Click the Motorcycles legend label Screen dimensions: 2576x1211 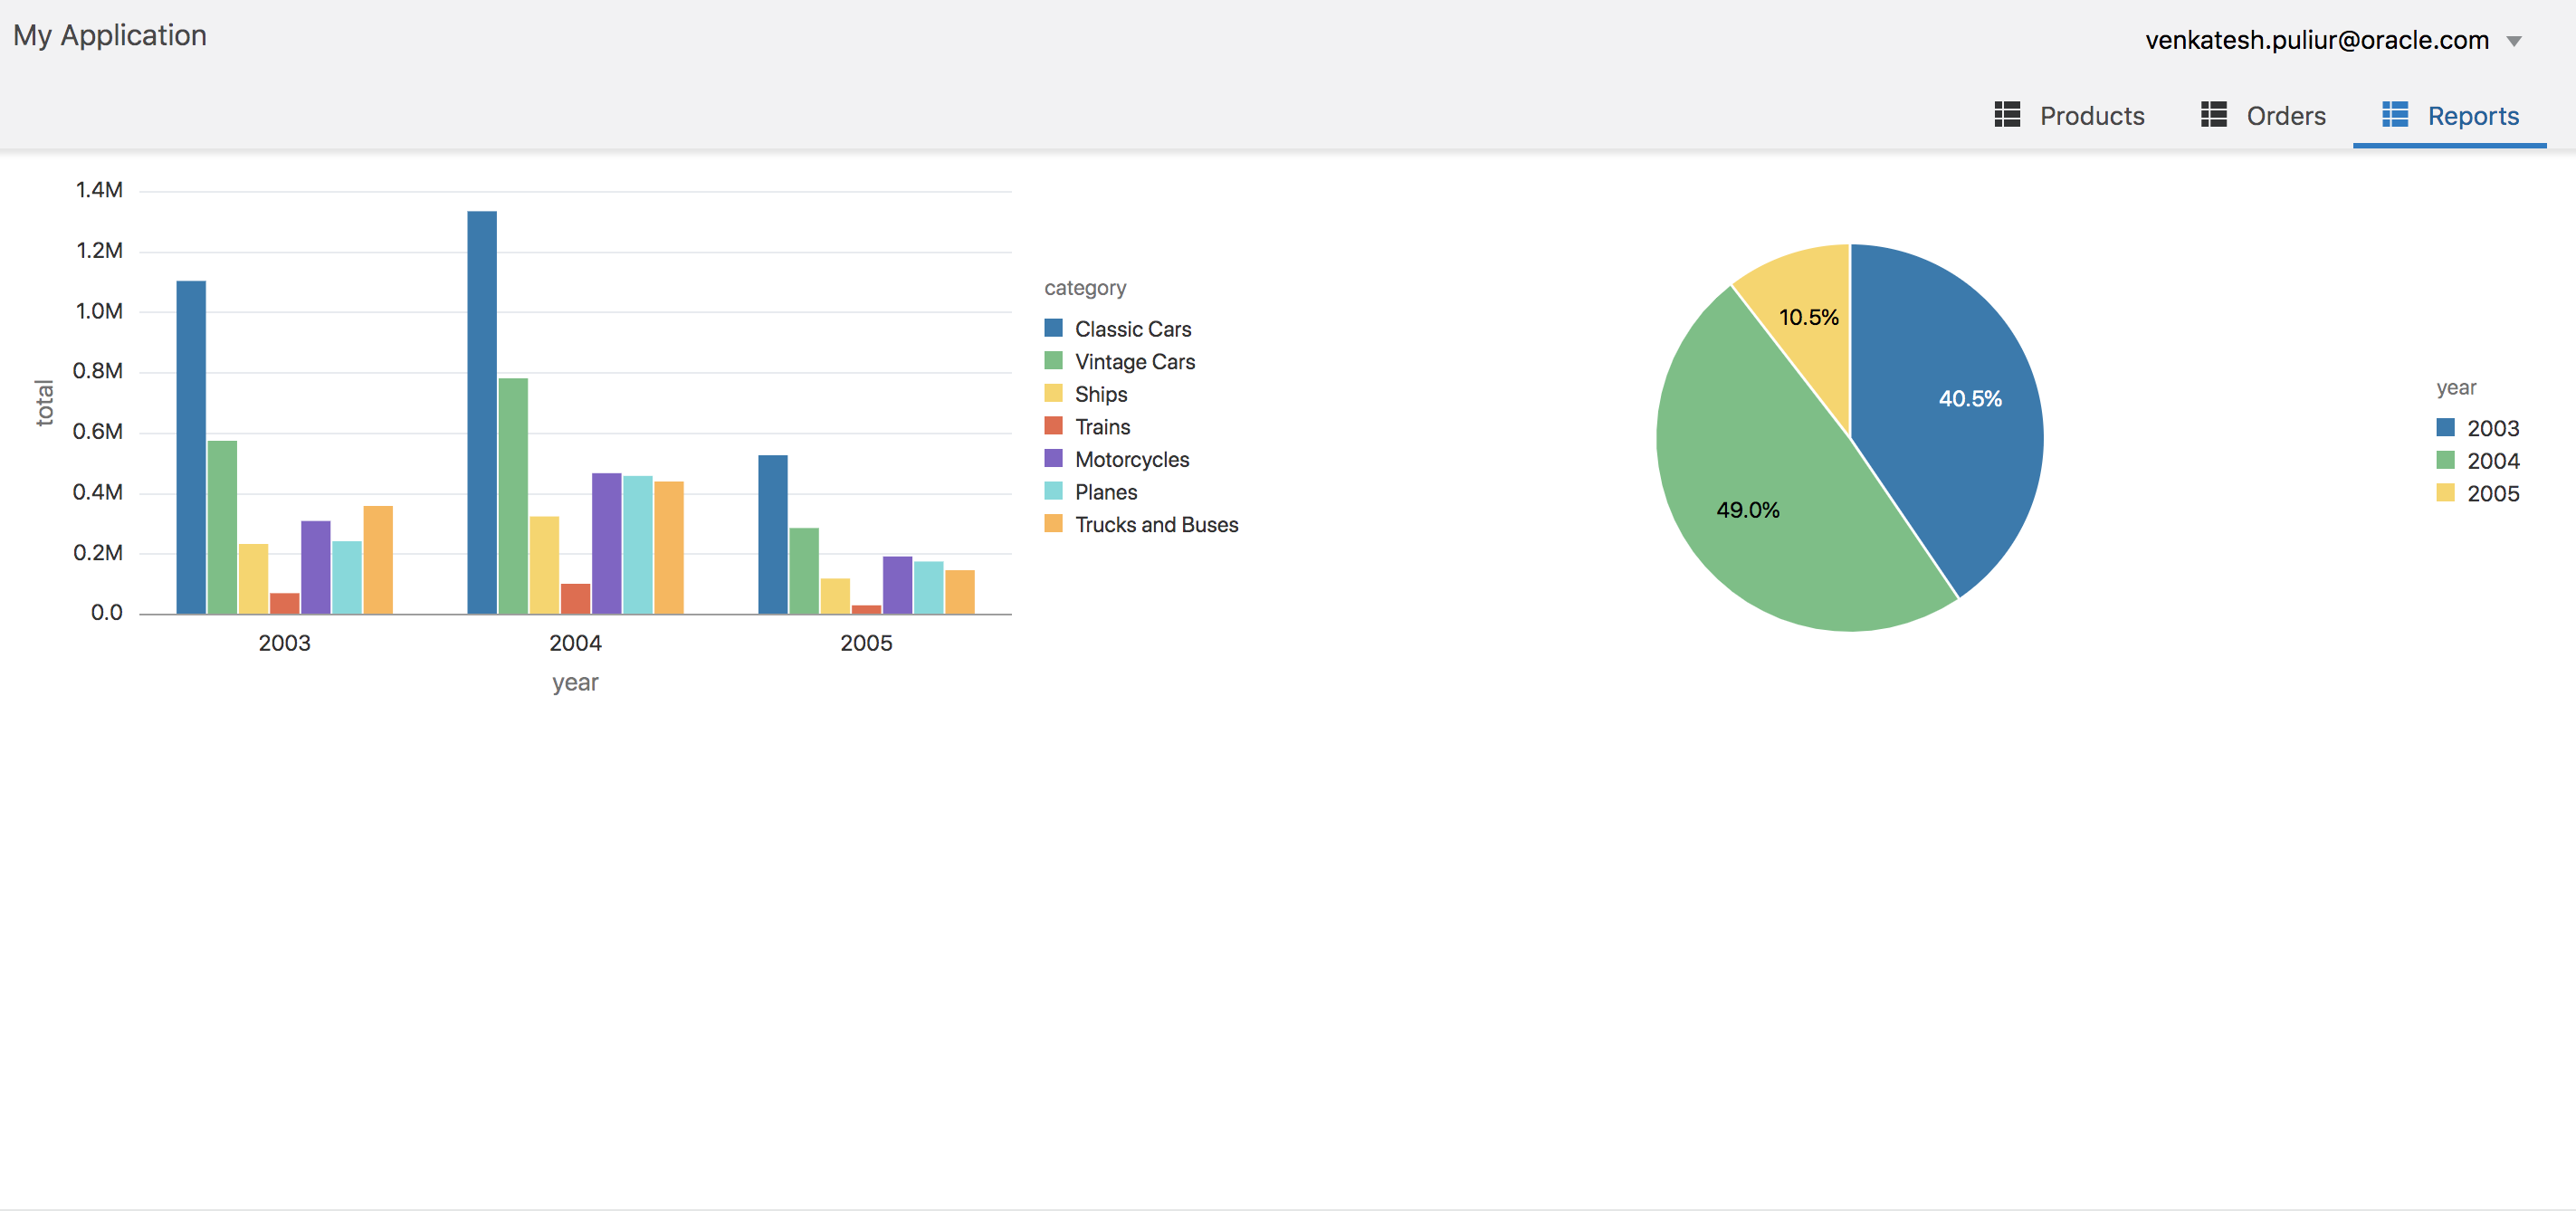[1132, 460]
